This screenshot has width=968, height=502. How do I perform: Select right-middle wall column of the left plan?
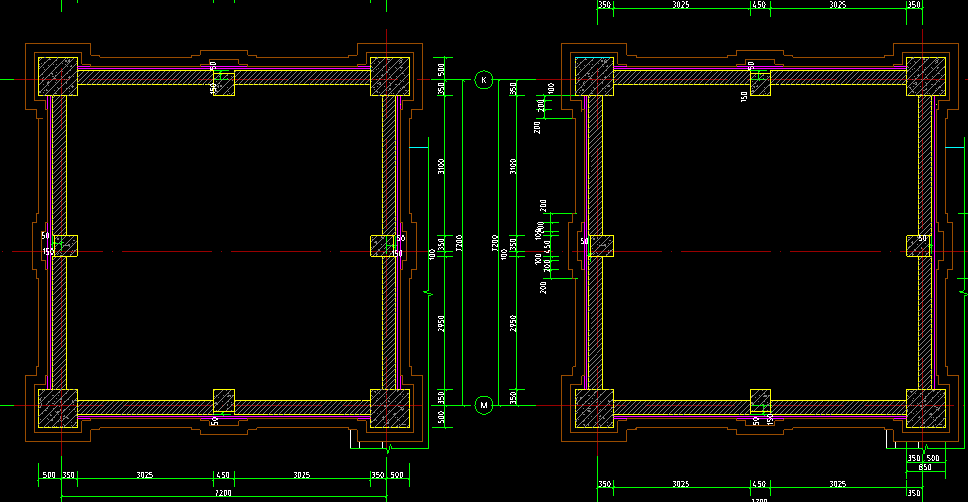point(382,246)
